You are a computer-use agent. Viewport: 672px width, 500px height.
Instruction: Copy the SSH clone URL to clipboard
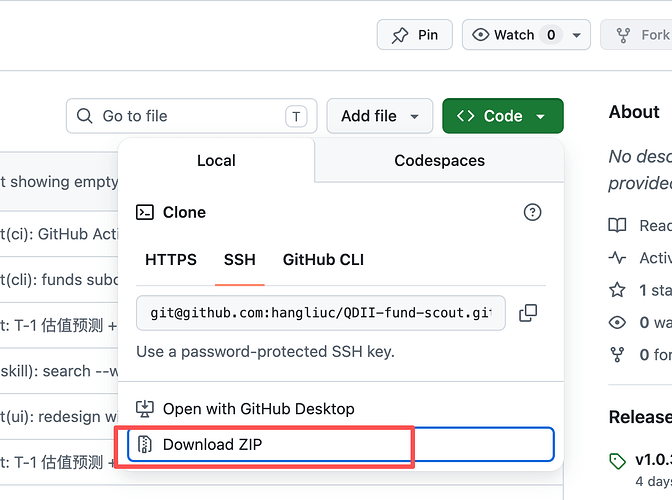click(528, 313)
